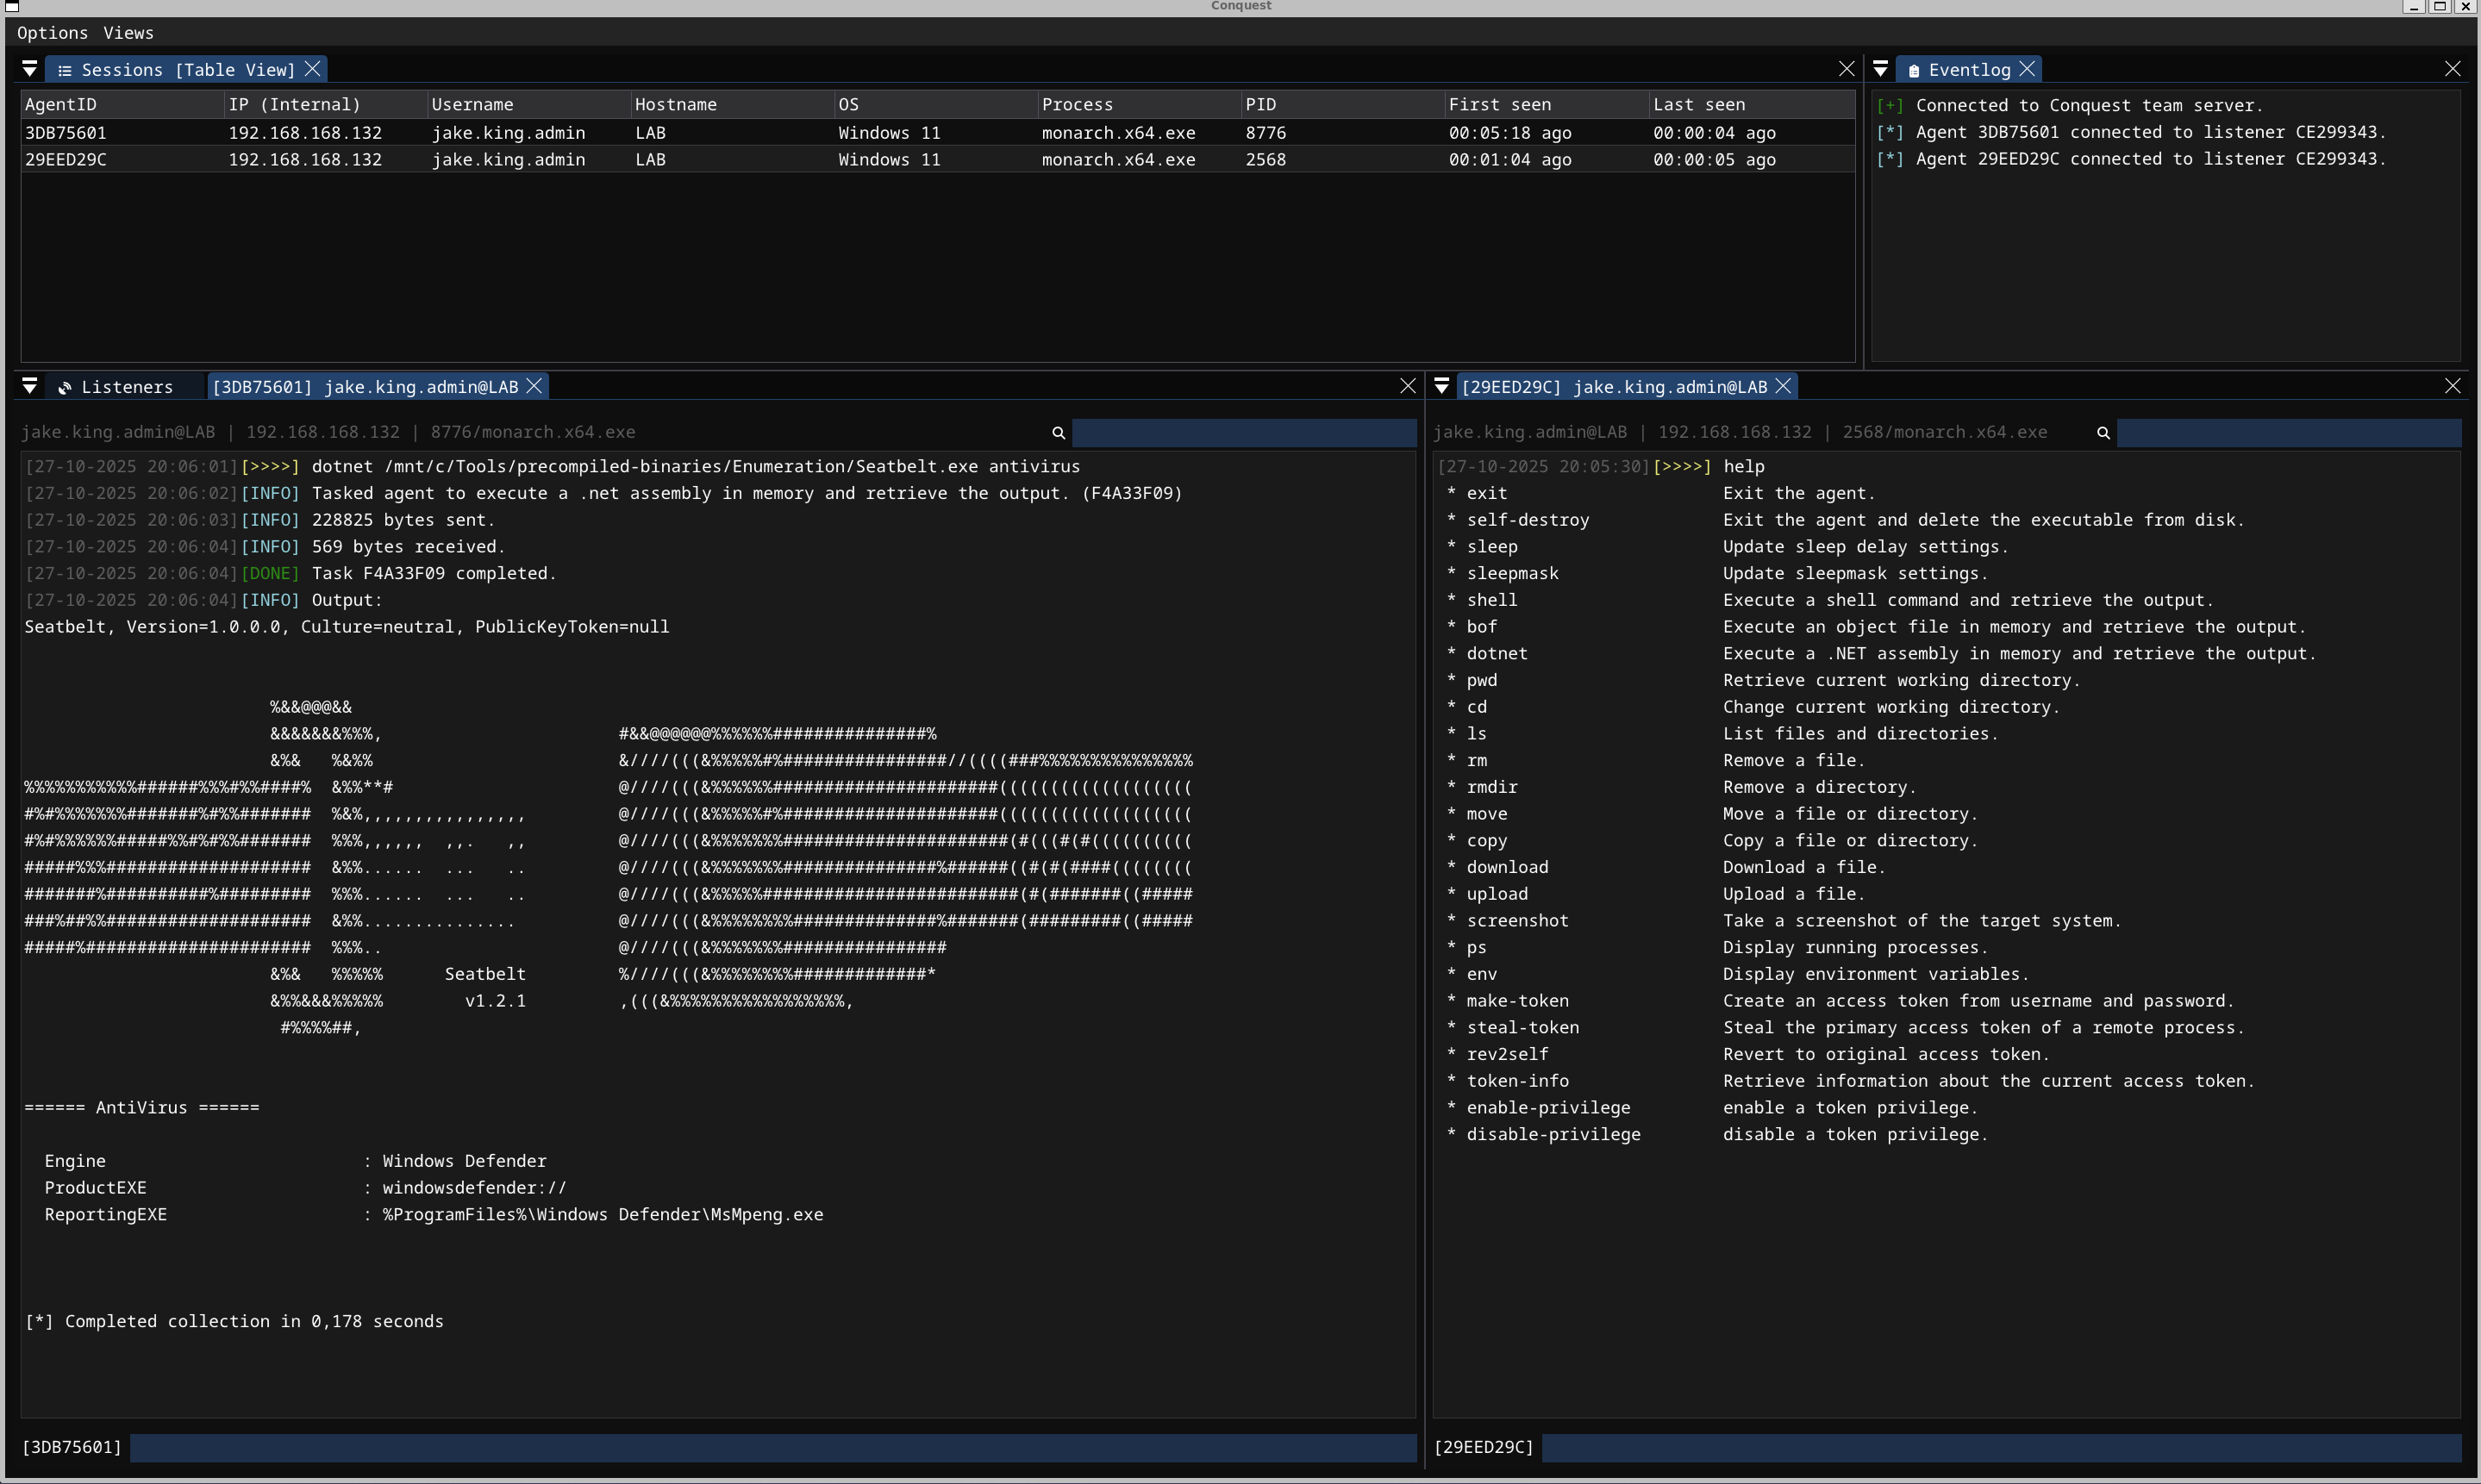The height and width of the screenshot is (1484, 2481).
Task: Open Eventlog panel dock dropdown arrow
Action: pos(1880,69)
